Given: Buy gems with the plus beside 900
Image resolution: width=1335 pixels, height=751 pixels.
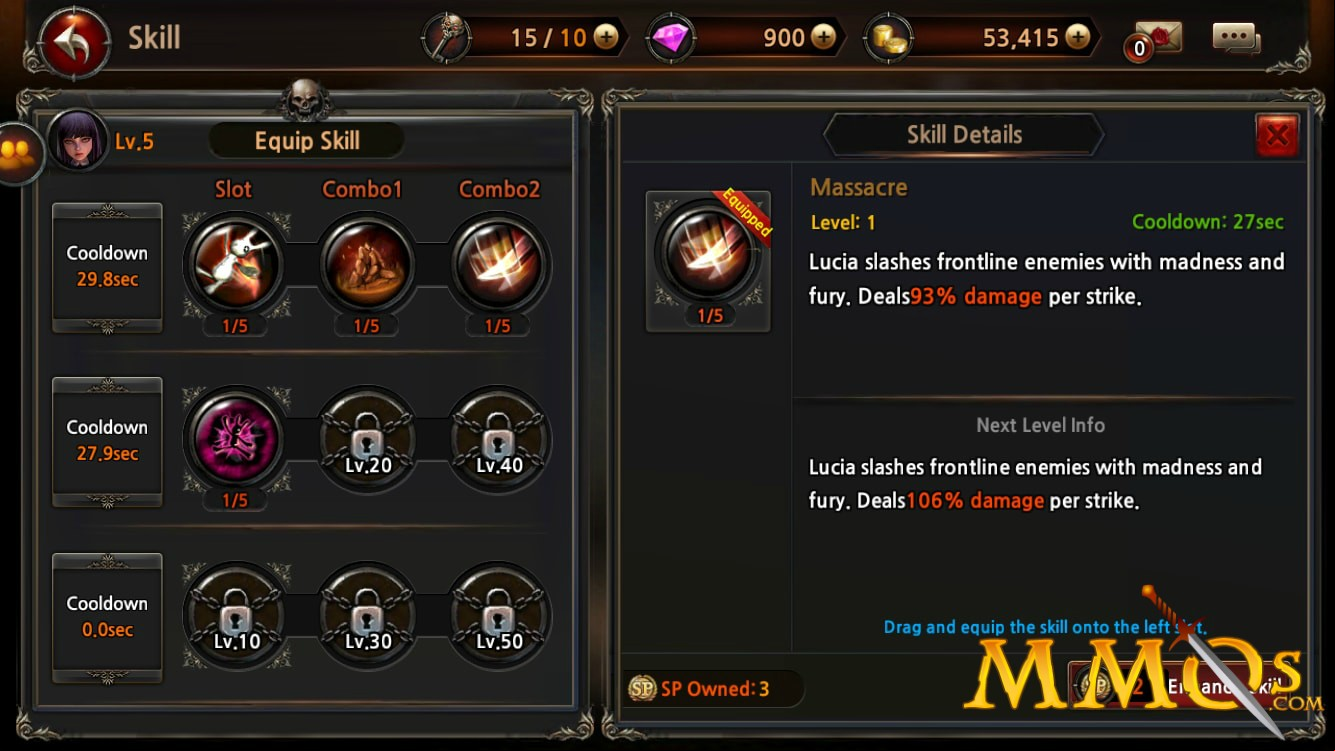Looking at the screenshot, I should pyautogui.click(x=823, y=38).
